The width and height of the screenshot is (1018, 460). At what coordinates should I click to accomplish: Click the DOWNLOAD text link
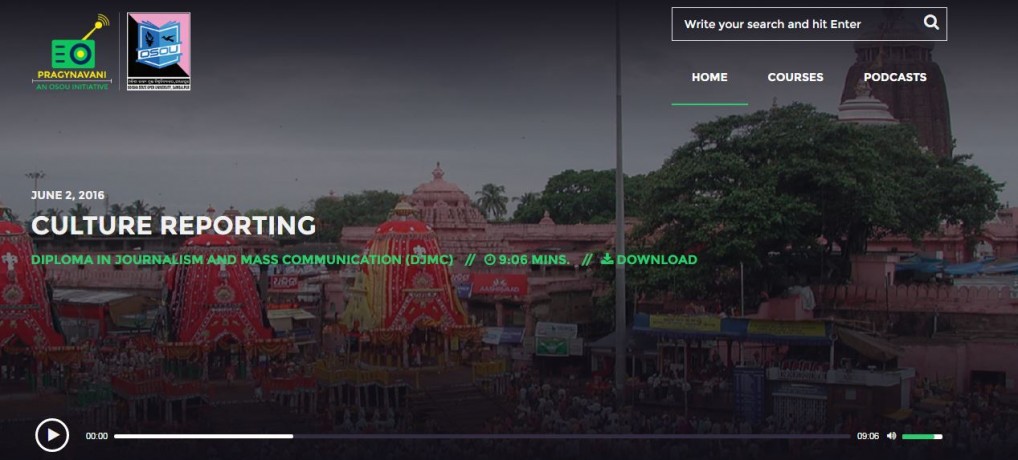(656, 260)
